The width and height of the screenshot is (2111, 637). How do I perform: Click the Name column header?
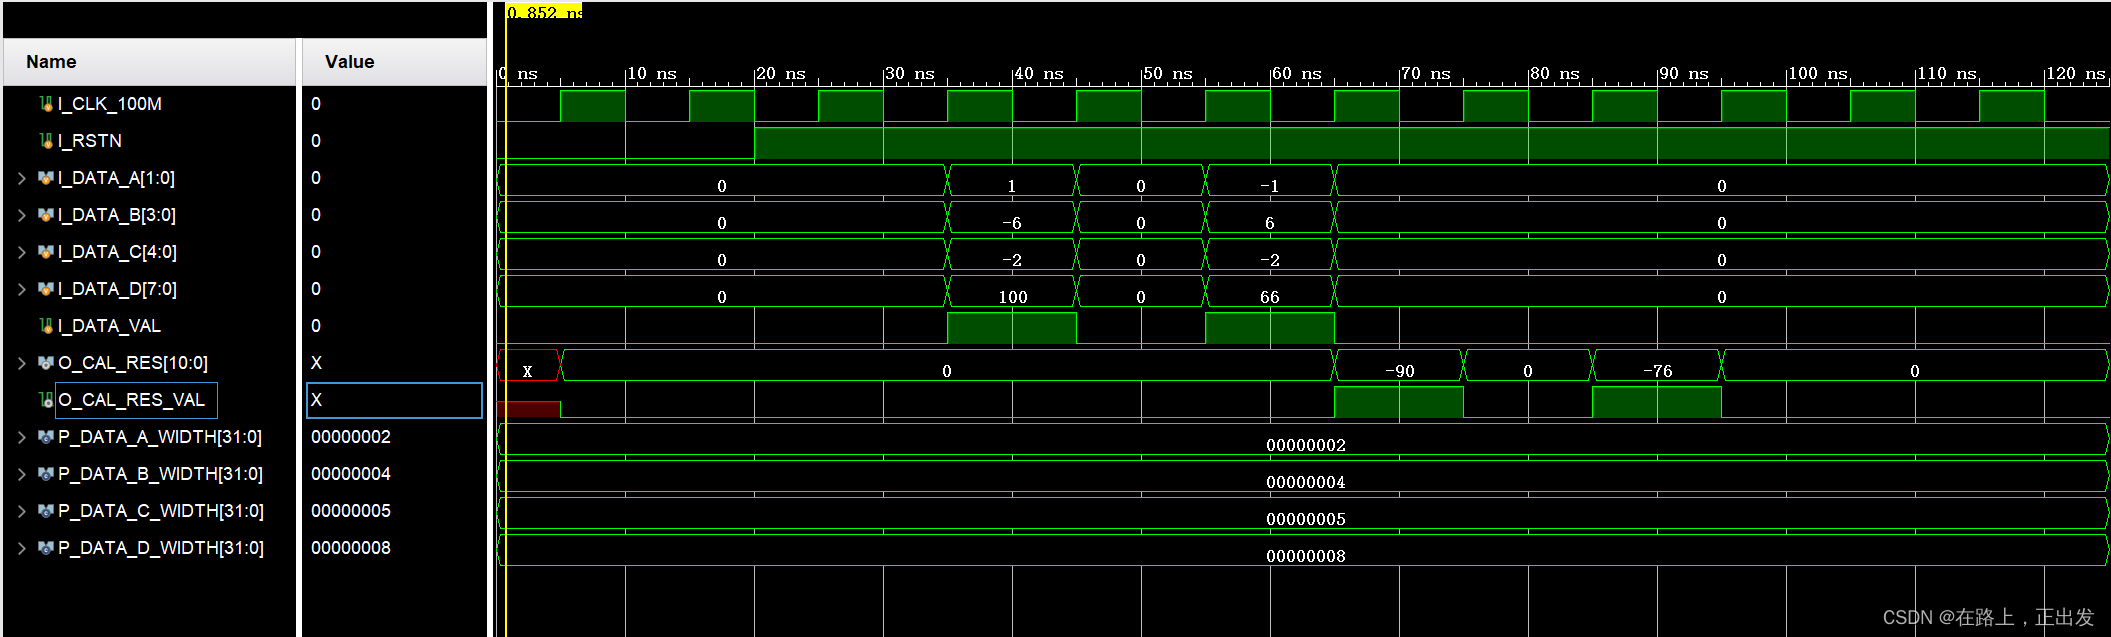coord(51,62)
